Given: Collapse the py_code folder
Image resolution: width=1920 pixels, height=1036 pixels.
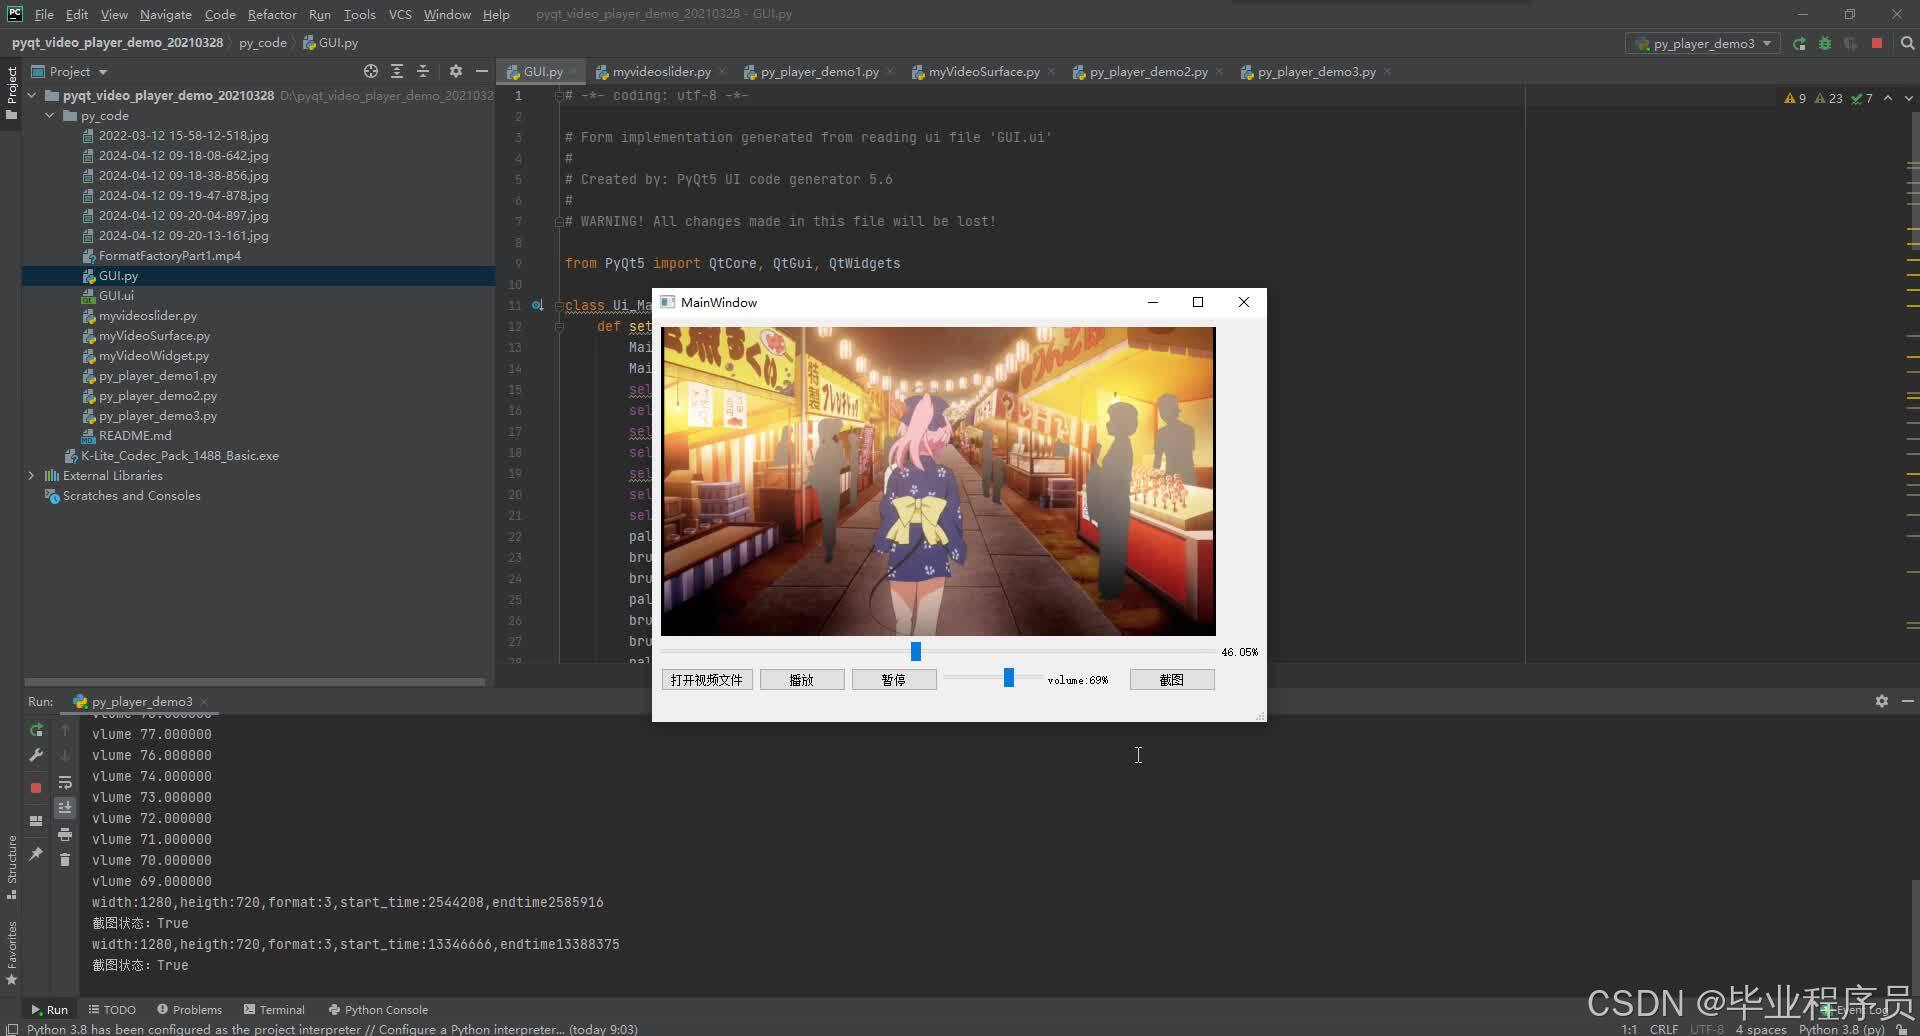Looking at the screenshot, I should click(50, 115).
